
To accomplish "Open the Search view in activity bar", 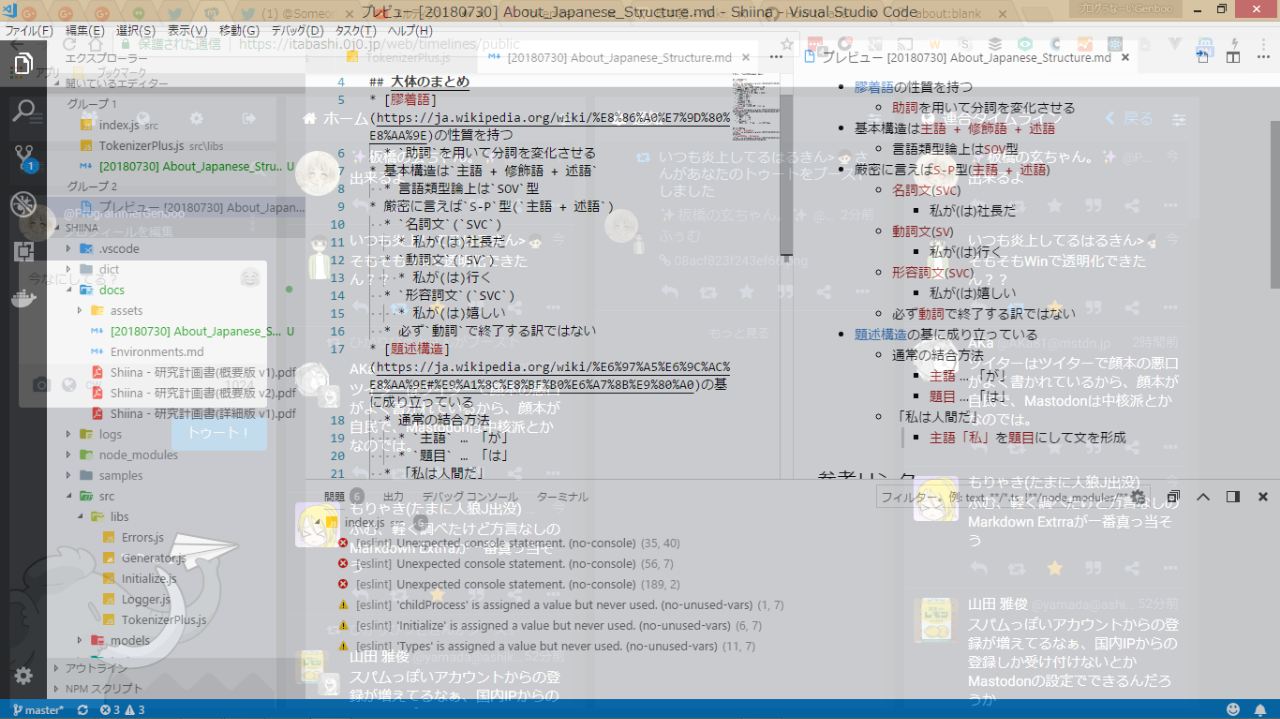I will (23, 110).
